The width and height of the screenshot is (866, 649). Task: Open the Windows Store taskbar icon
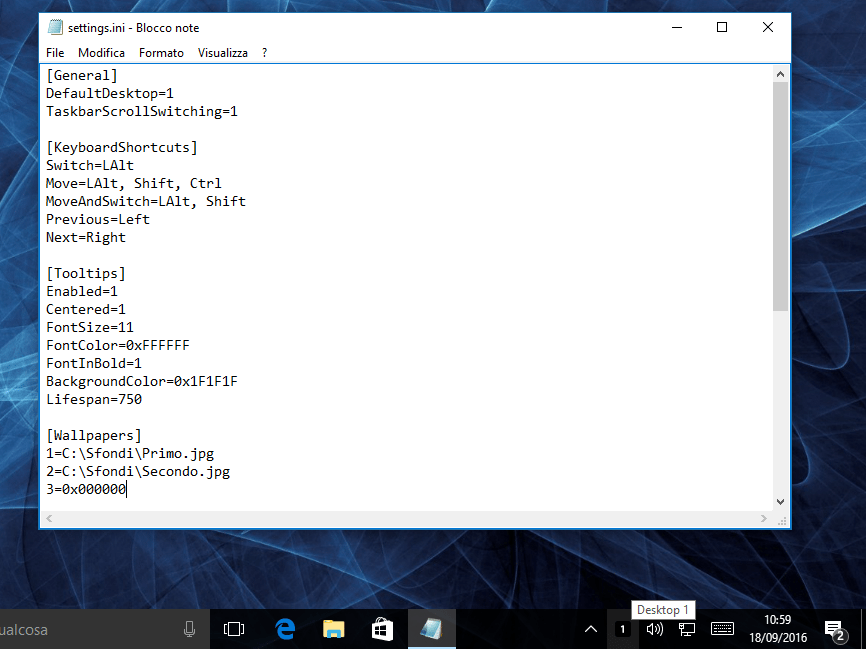point(382,629)
